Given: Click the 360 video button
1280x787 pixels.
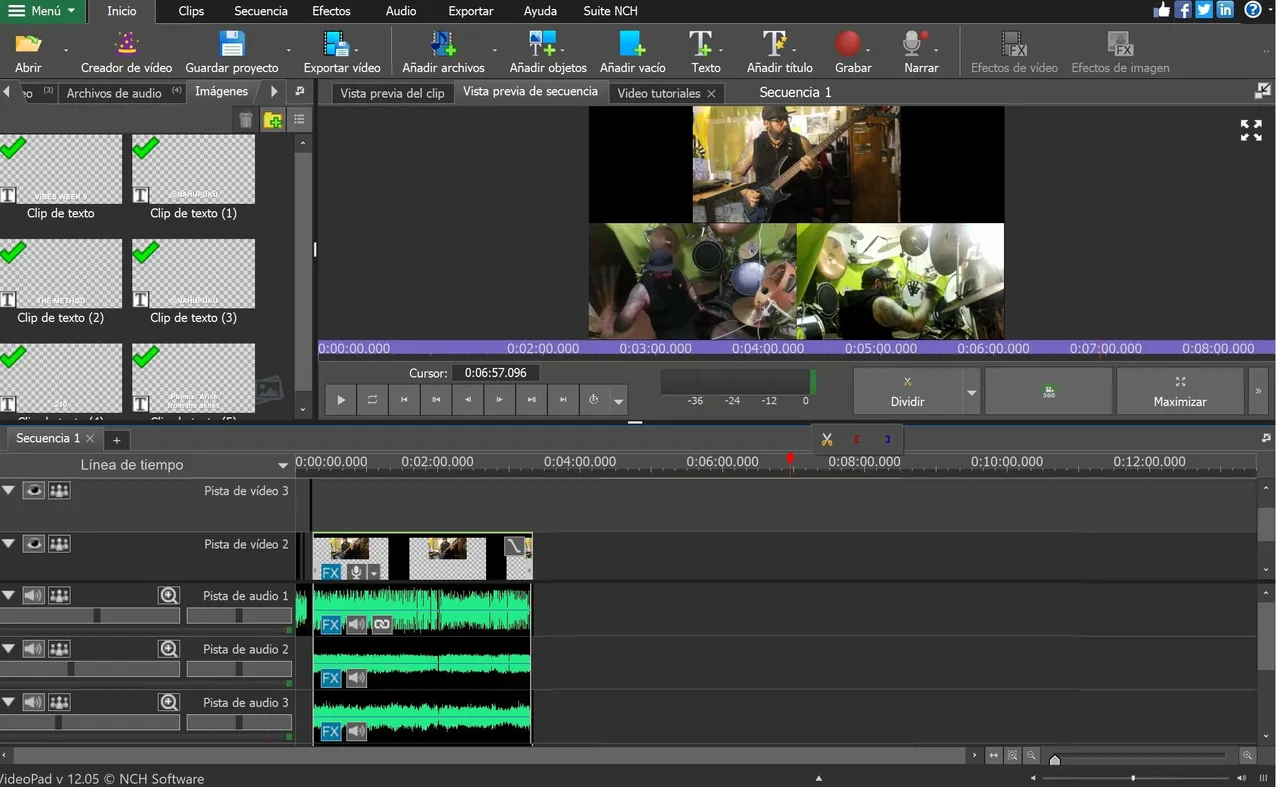Looking at the screenshot, I should click(1048, 391).
